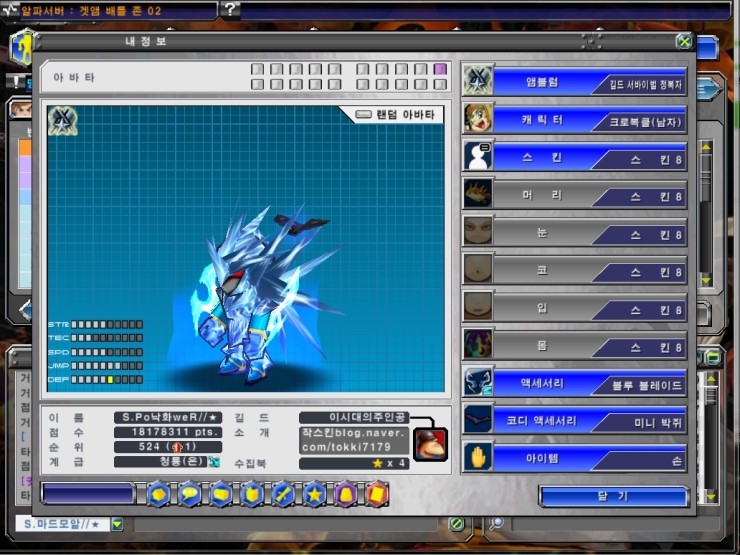
Task: Click the first blue hexagon toolbar icon
Action: click(x=159, y=495)
